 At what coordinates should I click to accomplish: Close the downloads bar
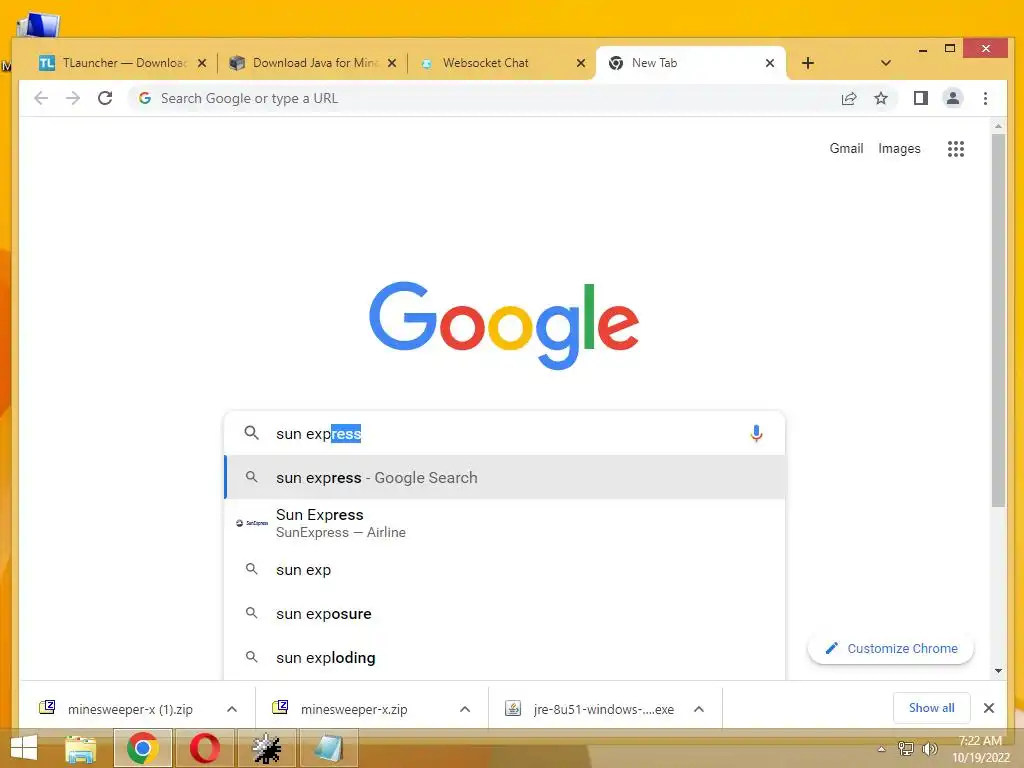(x=989, y=708)
